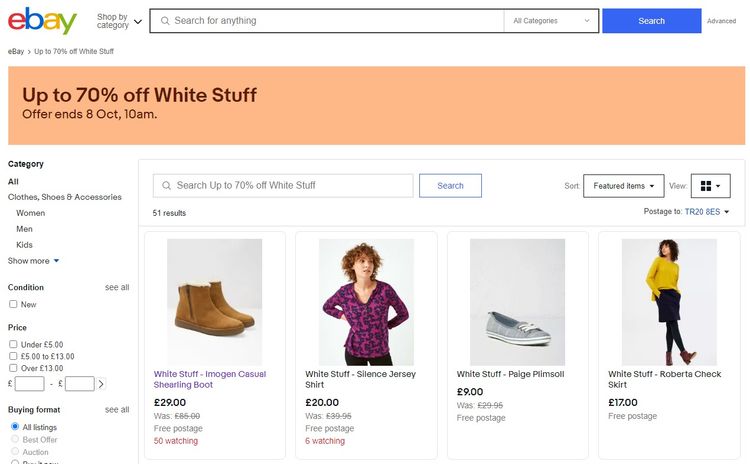
Task: Select the Best Offer radio button
Action: tap(15, 439)
